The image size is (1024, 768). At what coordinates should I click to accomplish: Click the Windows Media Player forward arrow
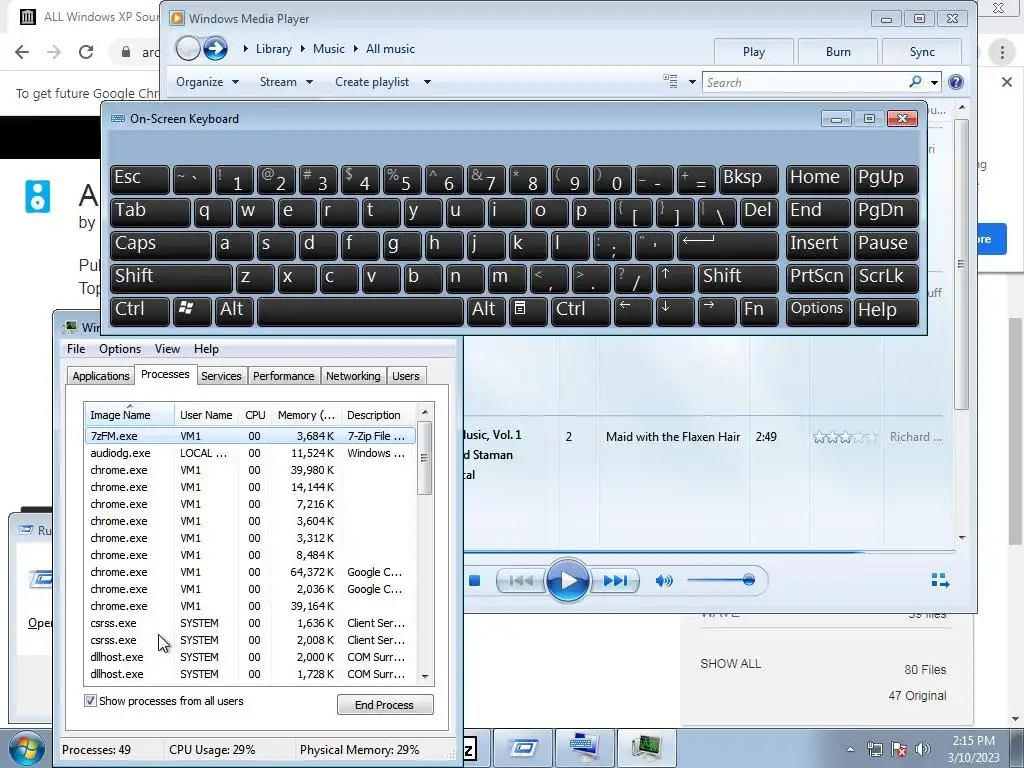215,48
